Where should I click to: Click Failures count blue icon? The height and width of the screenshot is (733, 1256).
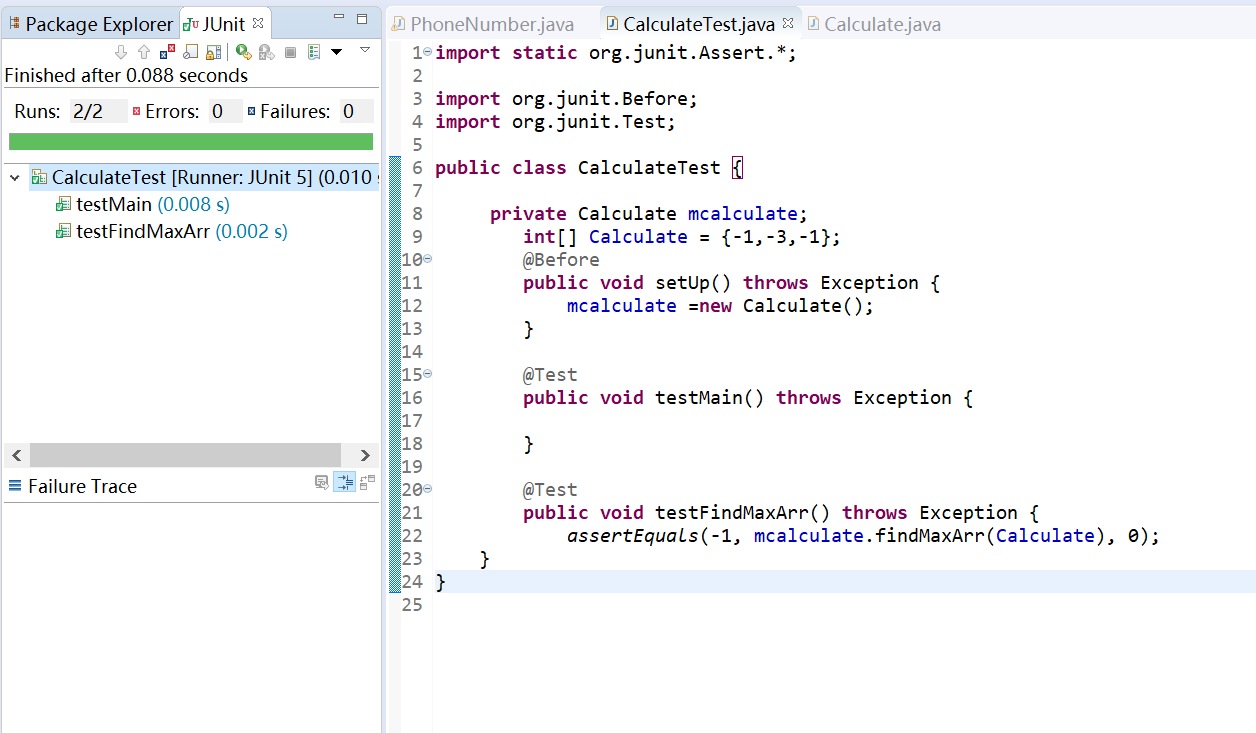click(251, 111)
